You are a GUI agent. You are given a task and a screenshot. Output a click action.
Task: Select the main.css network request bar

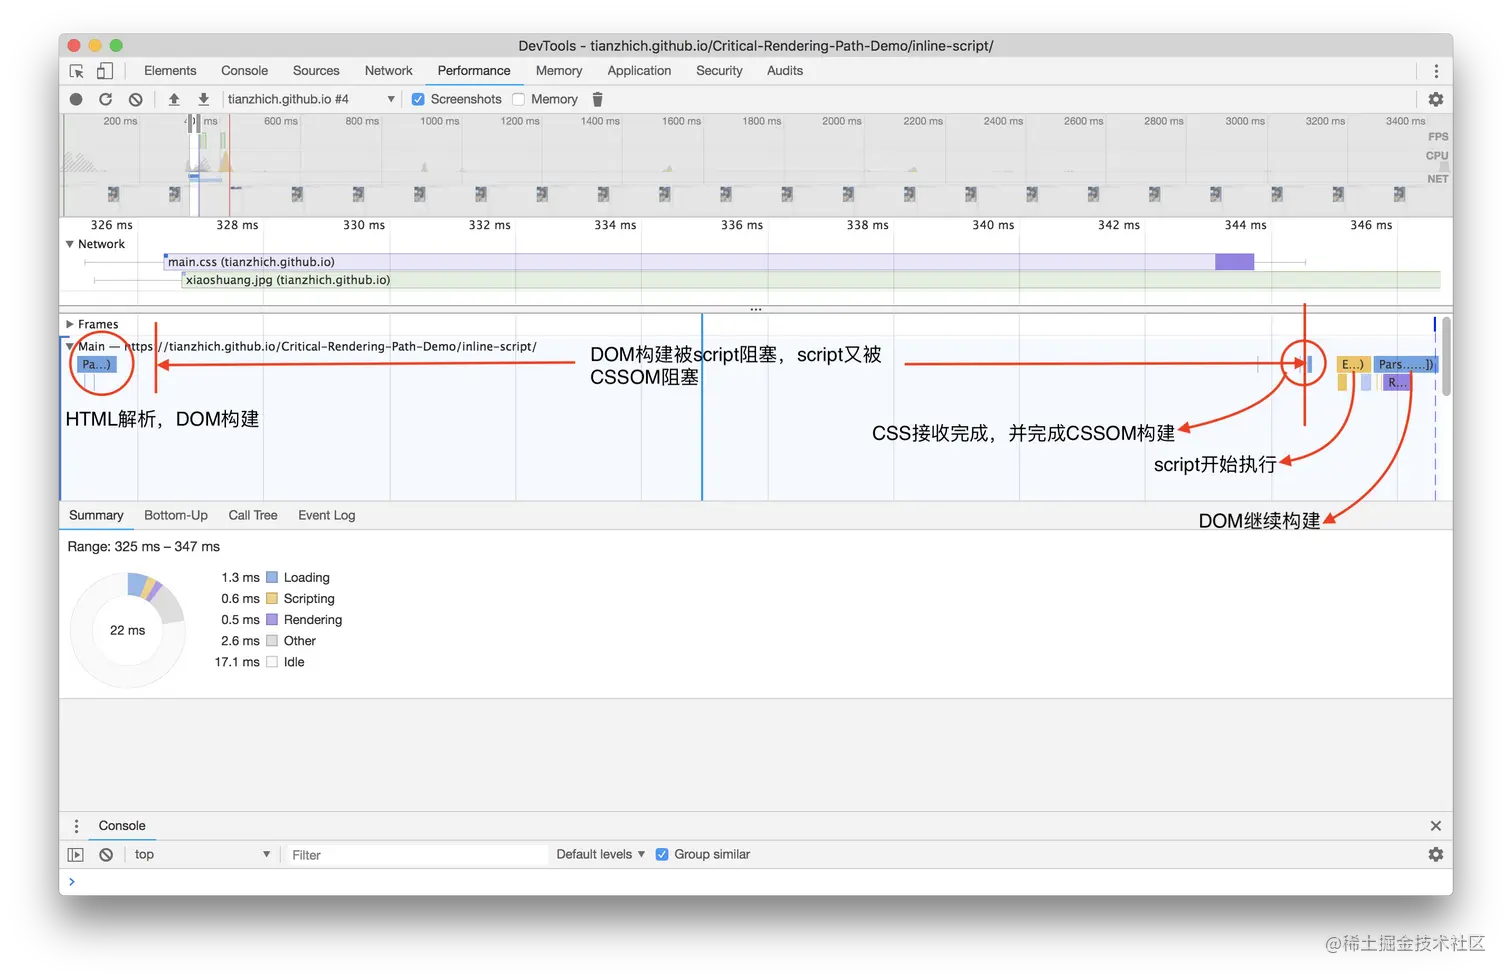[x=709, y=262]
